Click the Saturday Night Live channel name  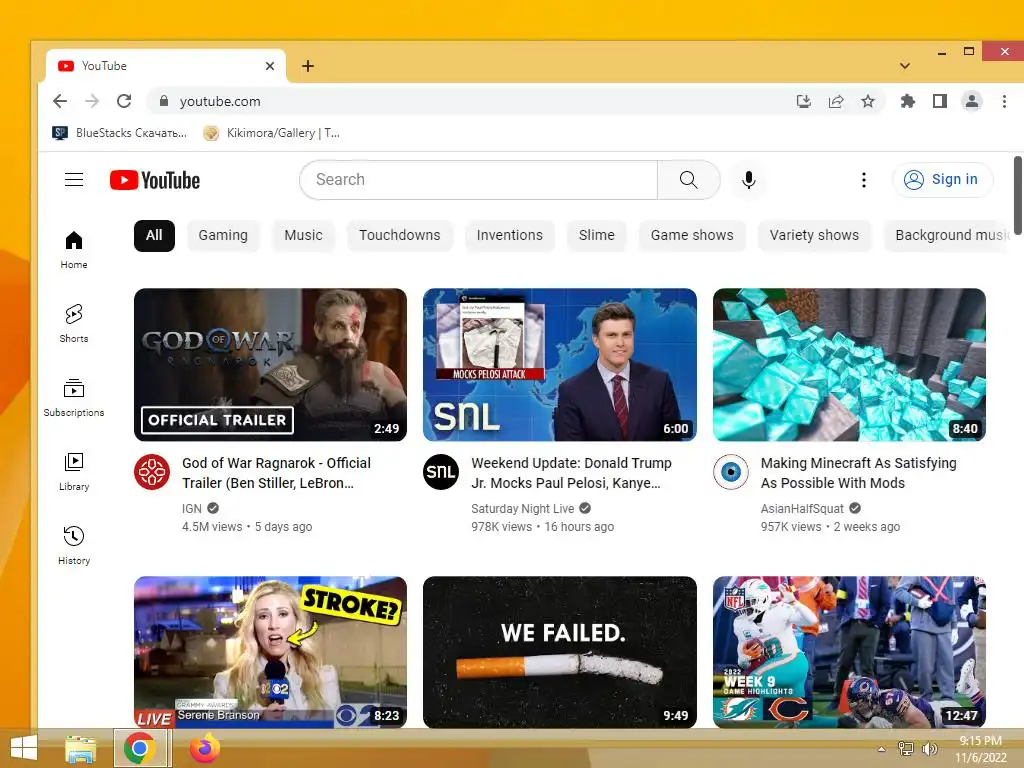[x=522, y=509]
